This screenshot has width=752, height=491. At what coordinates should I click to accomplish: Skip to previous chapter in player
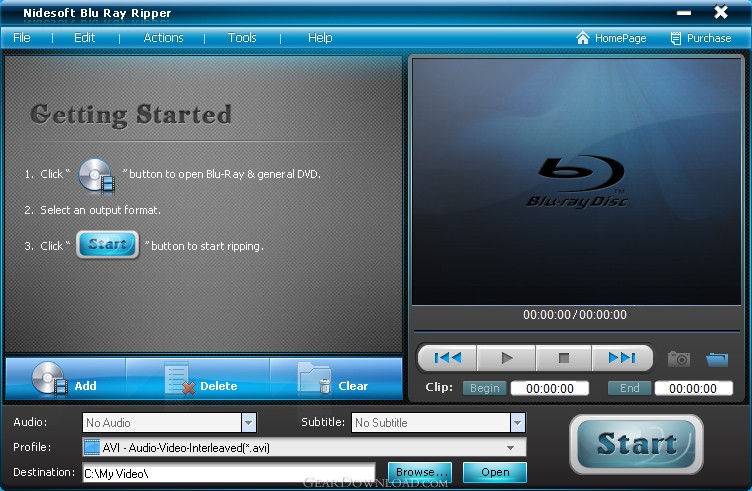pyautogui.click(x=447, y=358)
